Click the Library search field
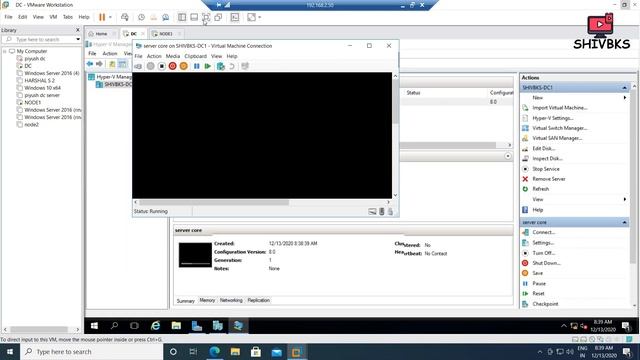The image size is (640, 360). 41,39
